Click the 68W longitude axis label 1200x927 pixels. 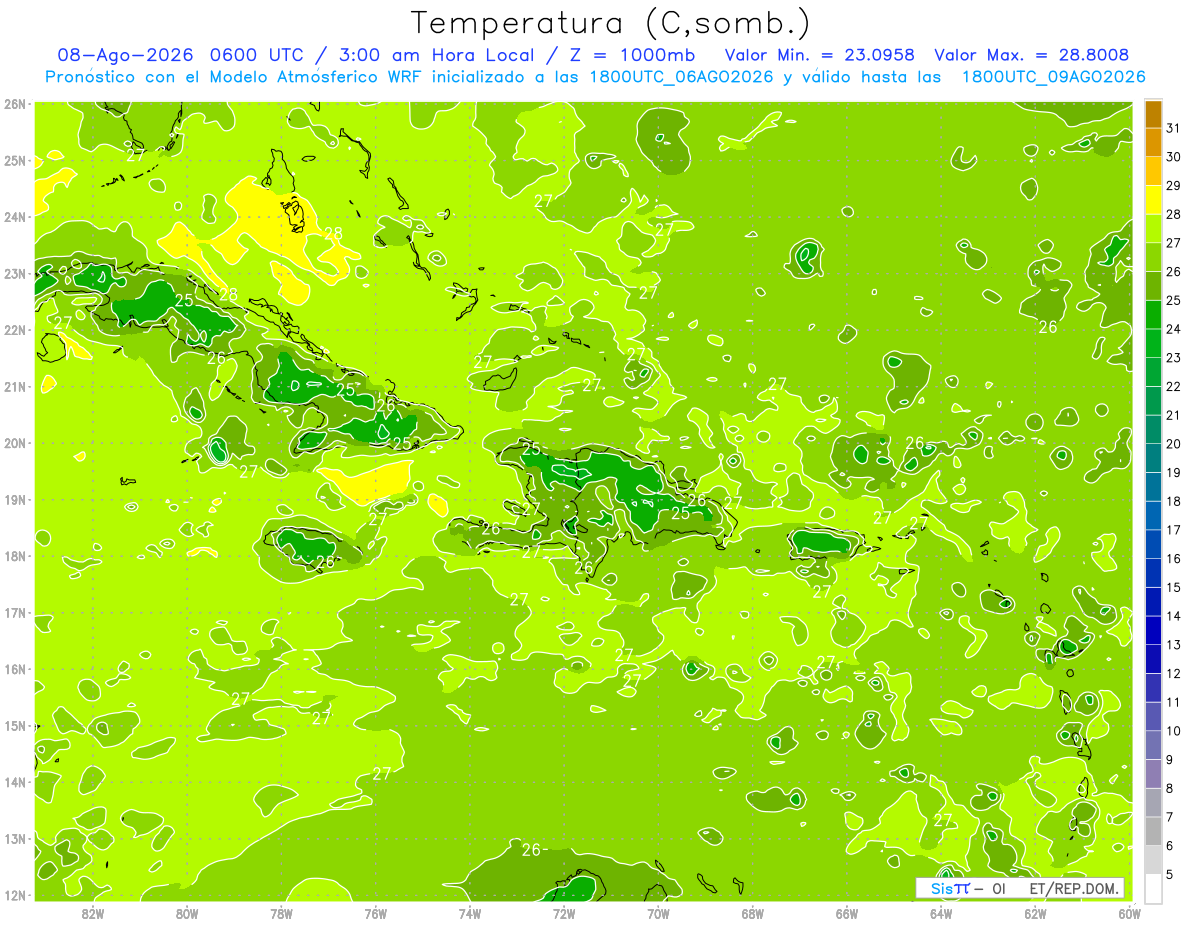(x=753, y=913)
